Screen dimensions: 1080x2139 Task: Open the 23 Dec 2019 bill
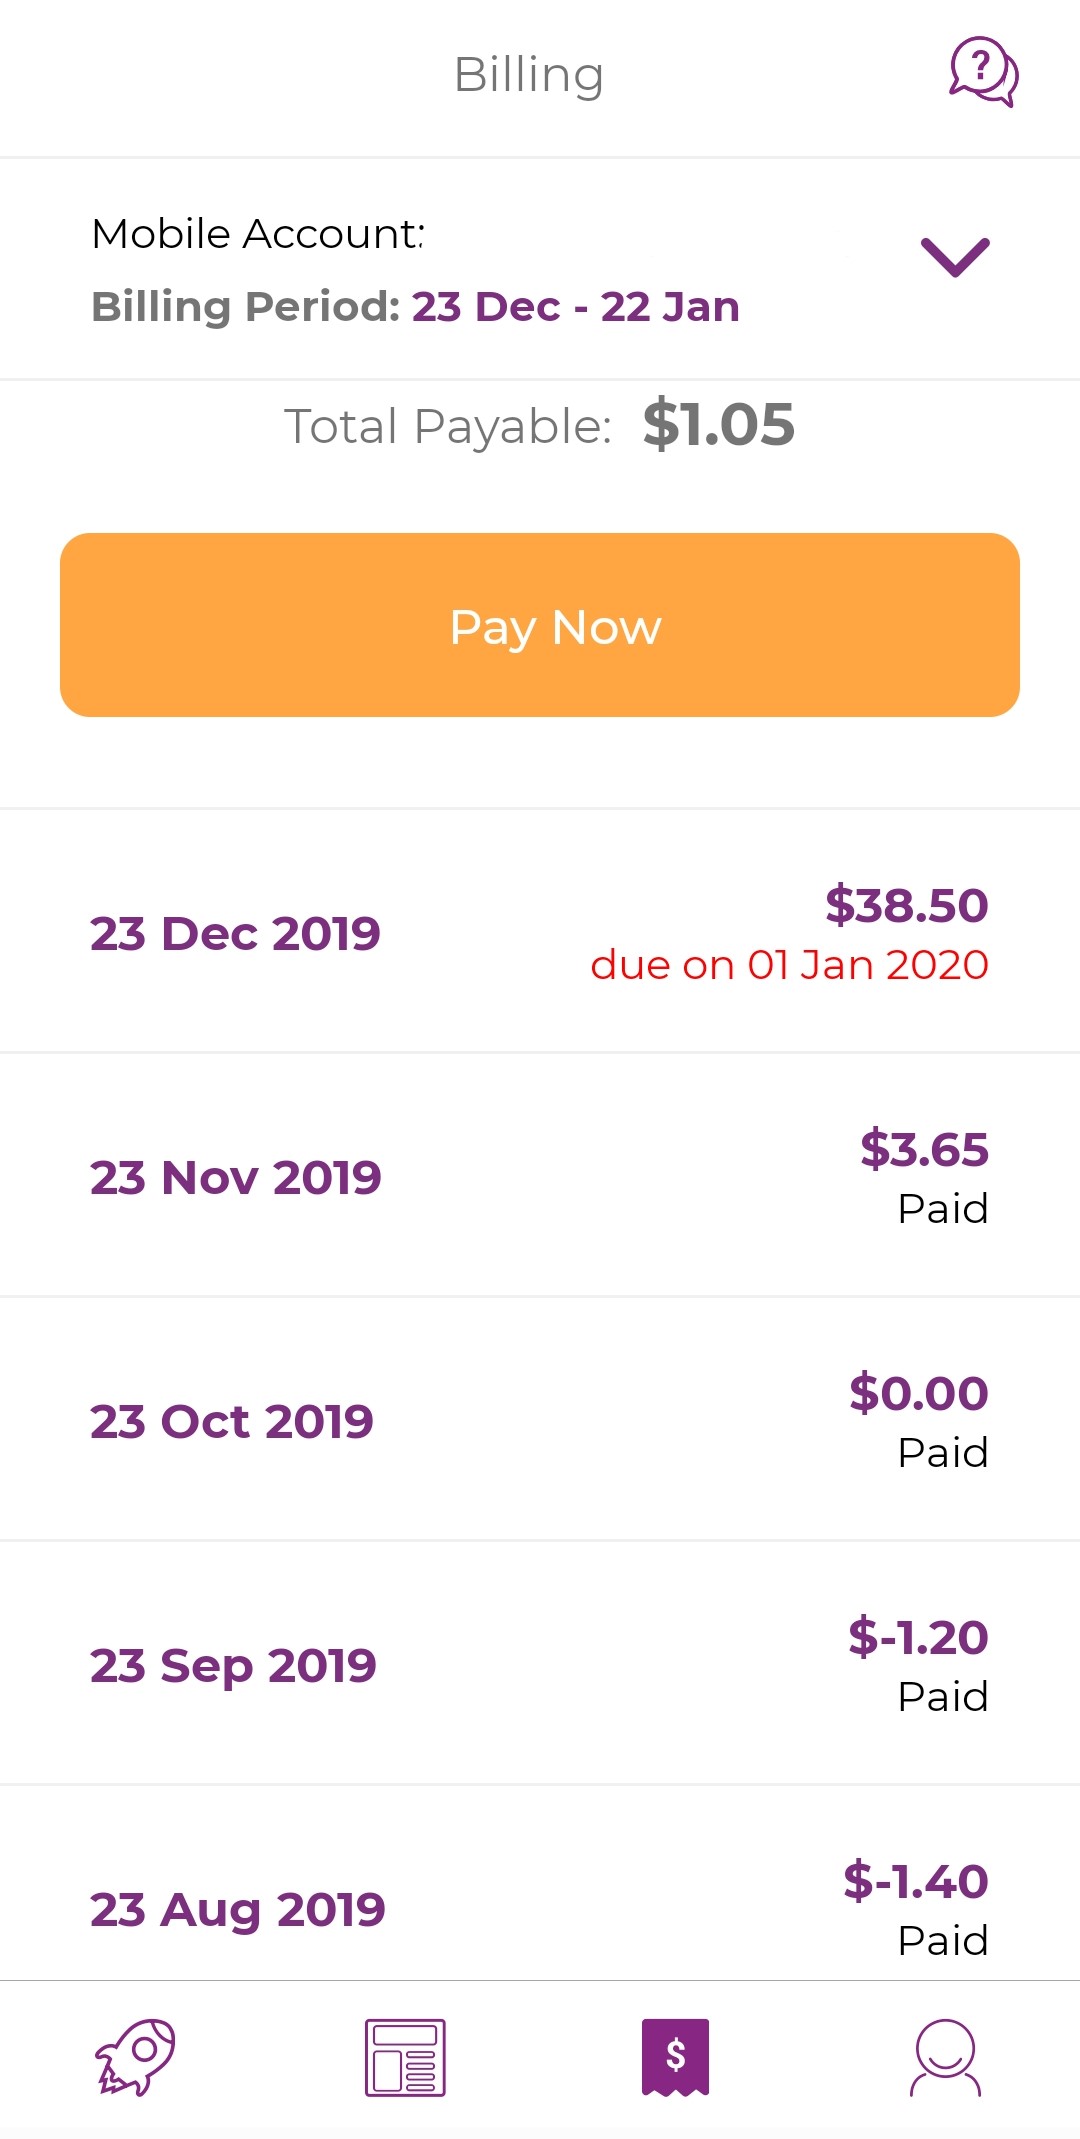(235, 934)
